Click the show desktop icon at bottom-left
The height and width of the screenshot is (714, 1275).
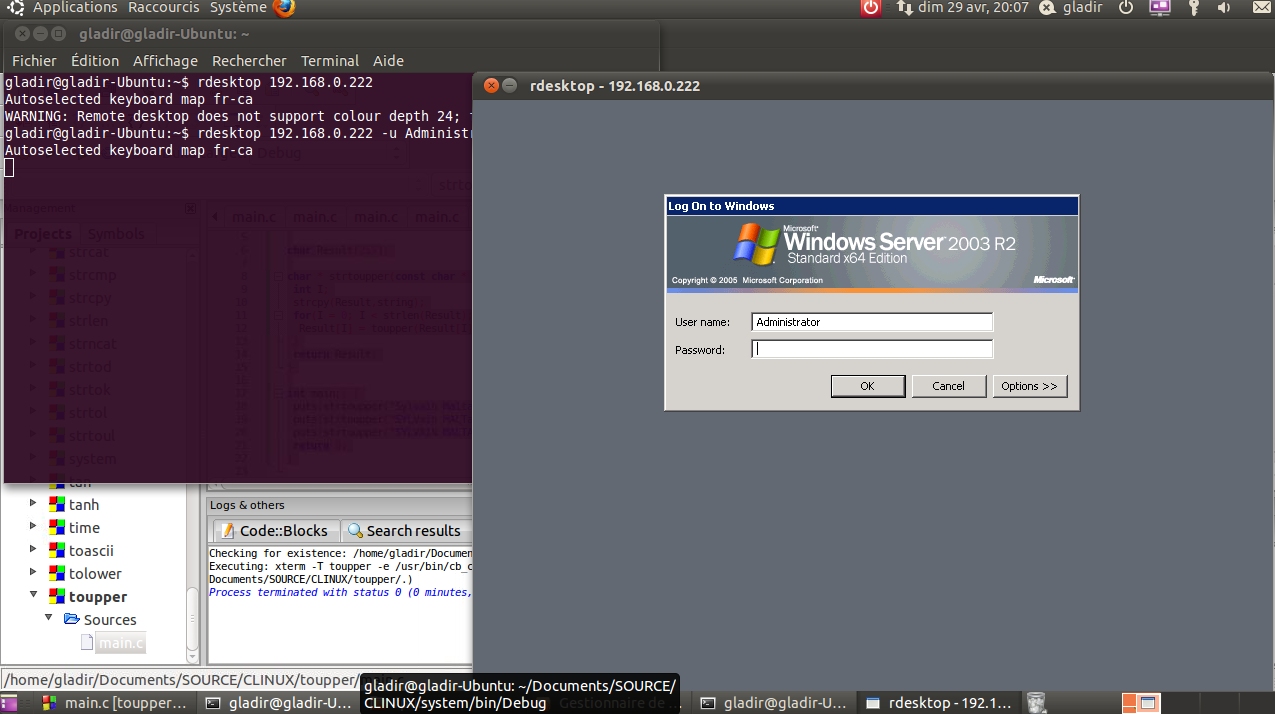coord(9,703)
